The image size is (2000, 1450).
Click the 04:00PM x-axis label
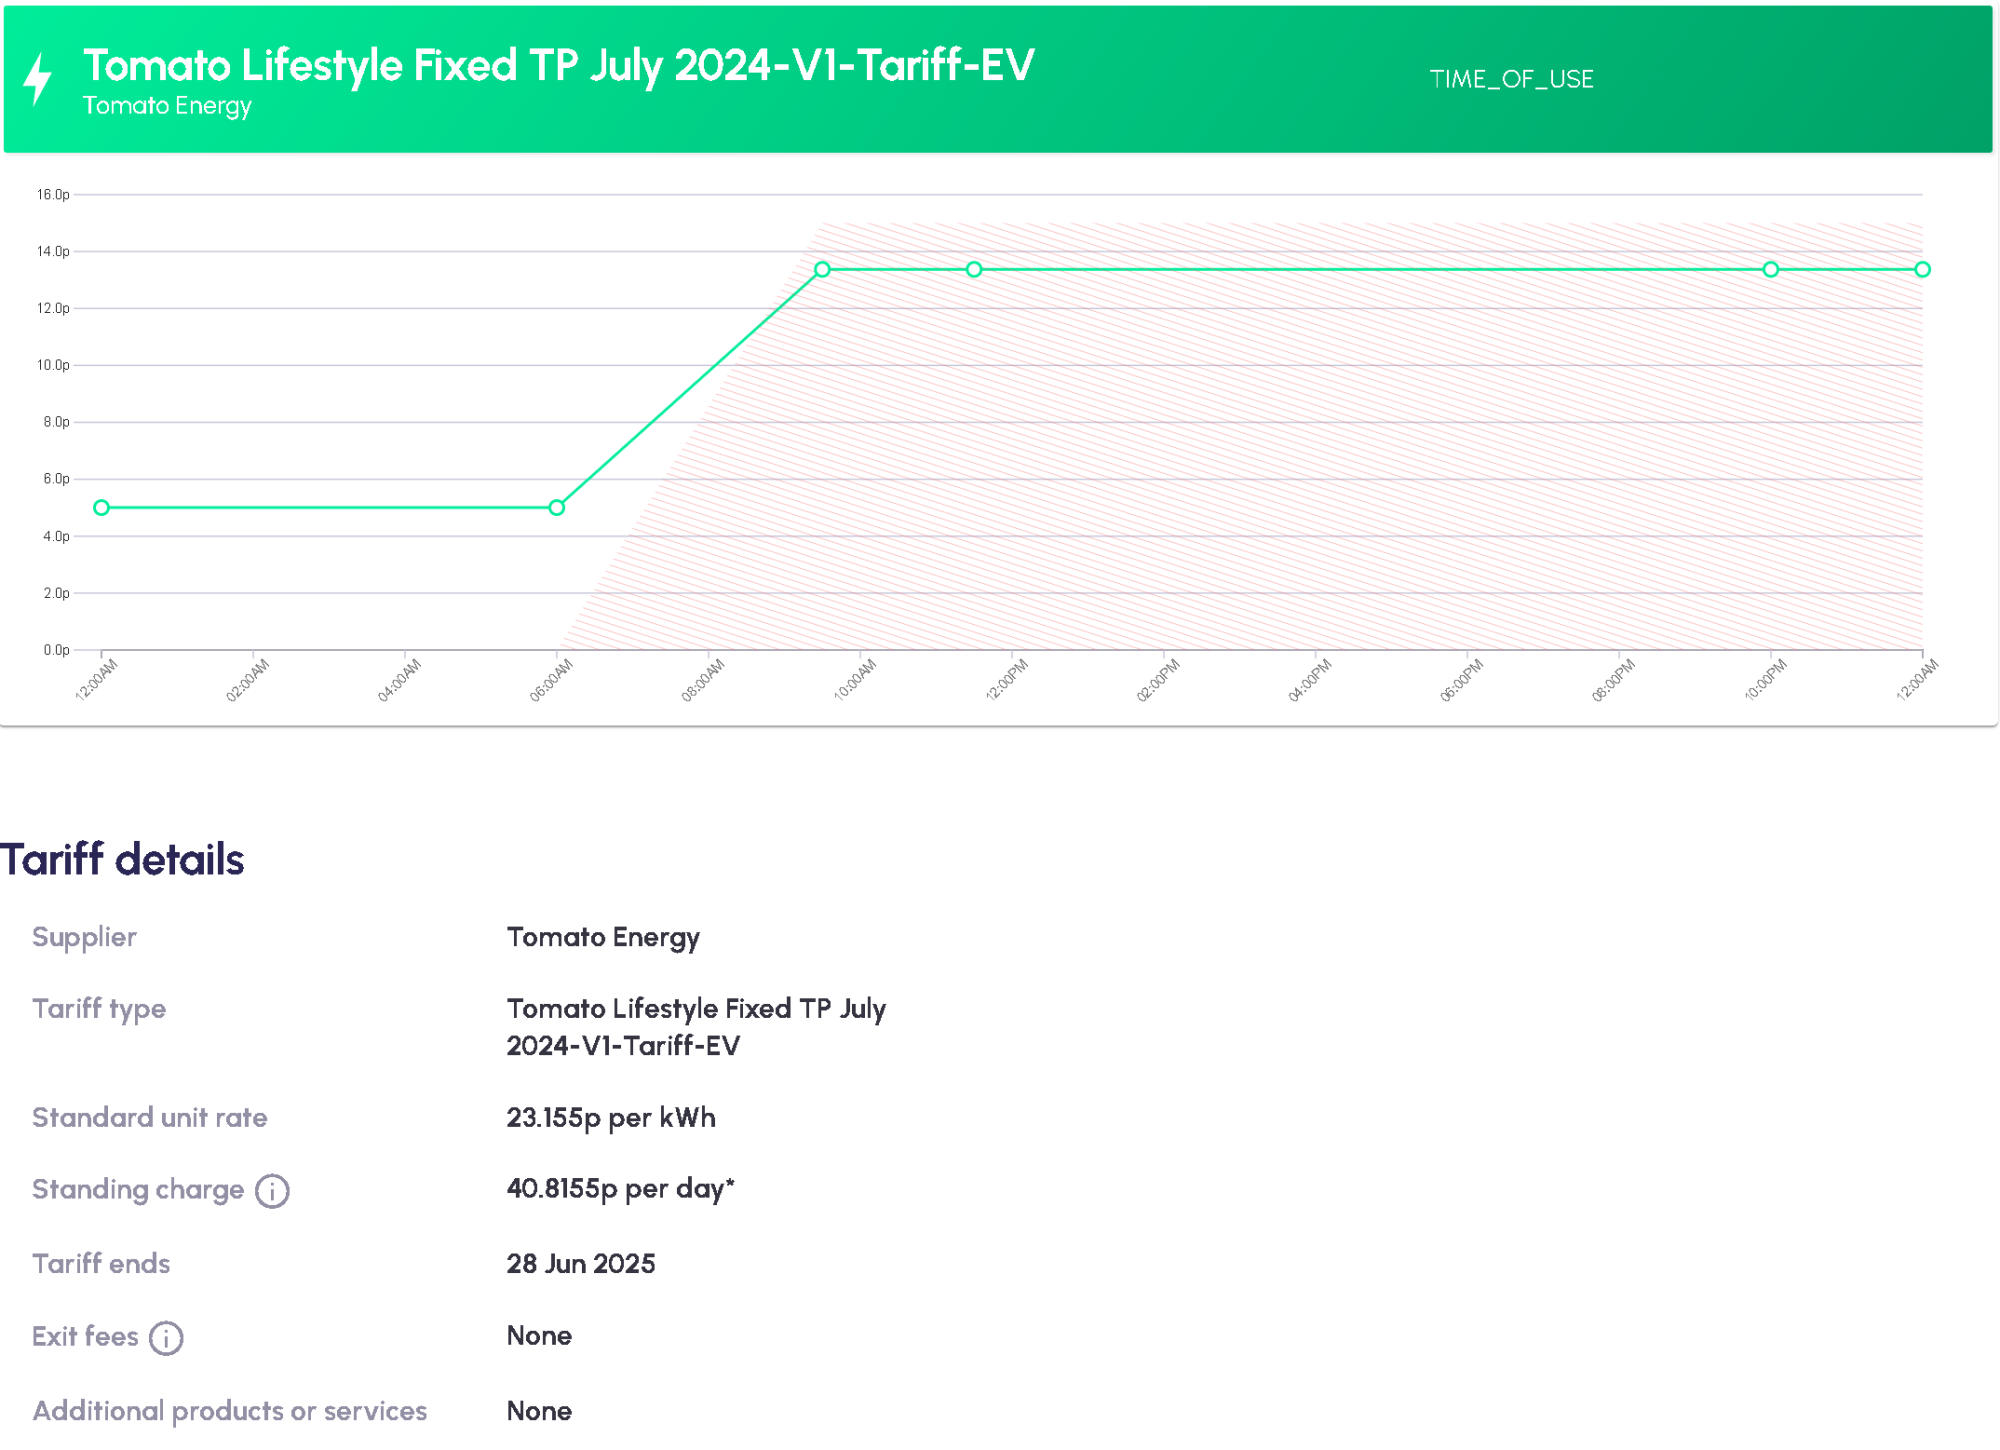tap(1310, 680)
